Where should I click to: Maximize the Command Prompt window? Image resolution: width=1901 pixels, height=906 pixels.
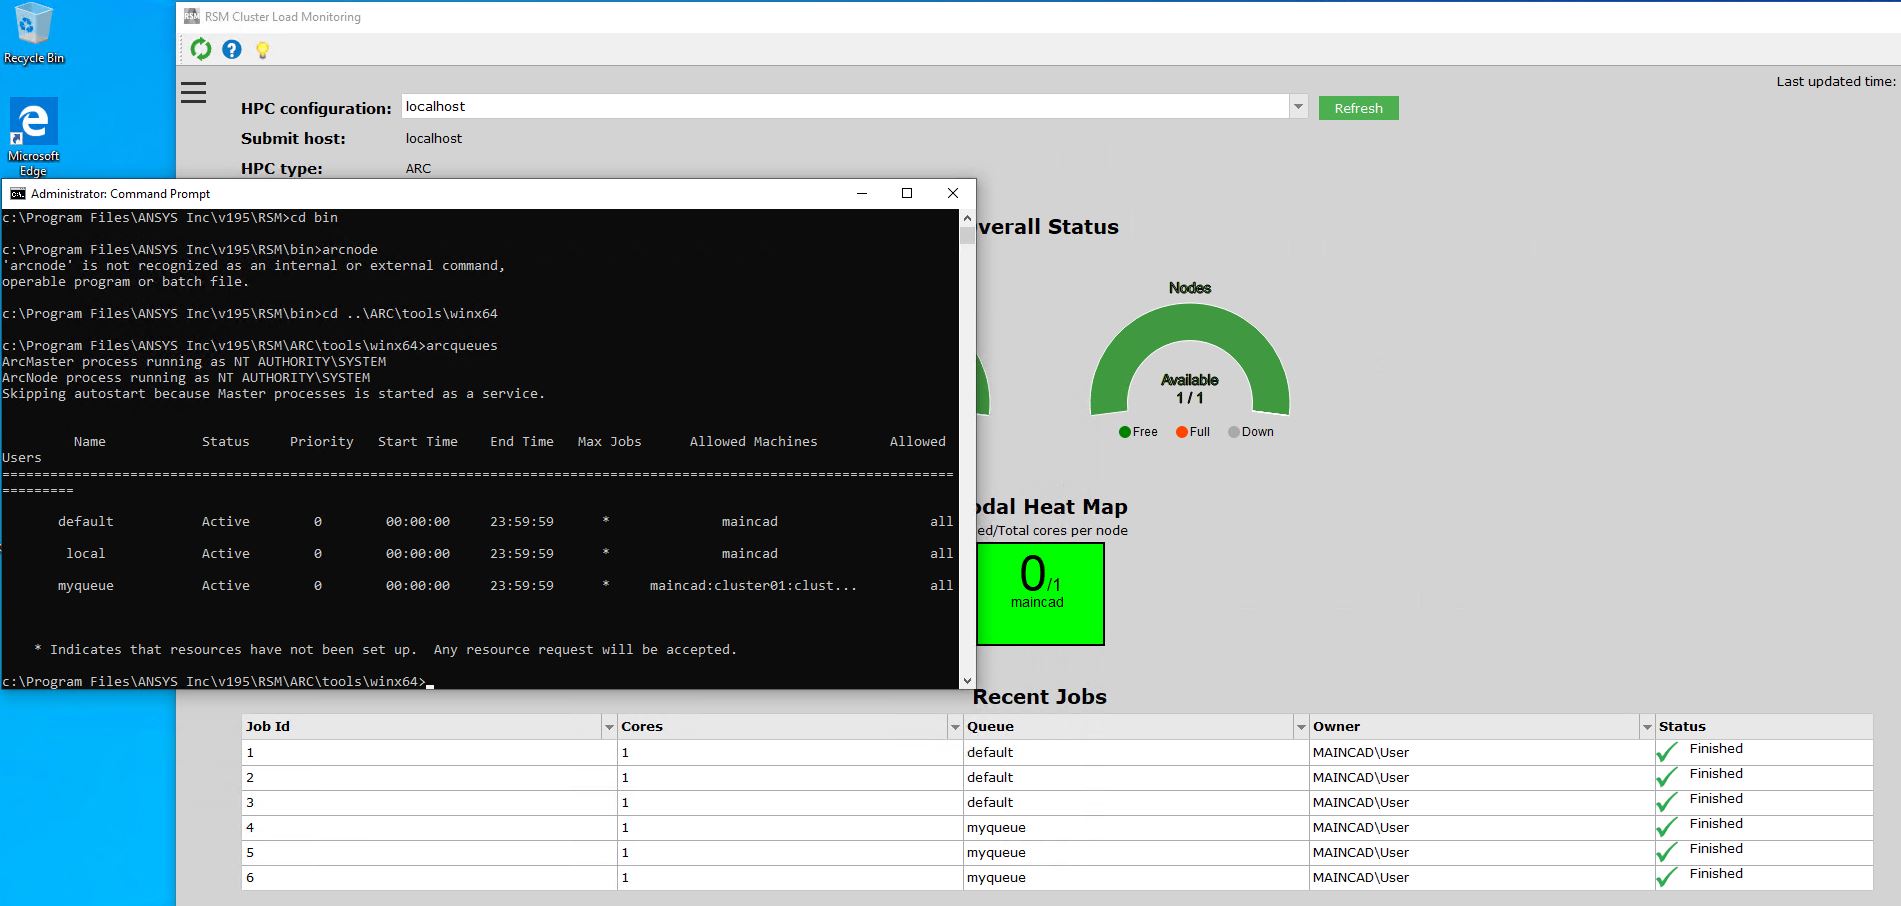click(907, 193)
